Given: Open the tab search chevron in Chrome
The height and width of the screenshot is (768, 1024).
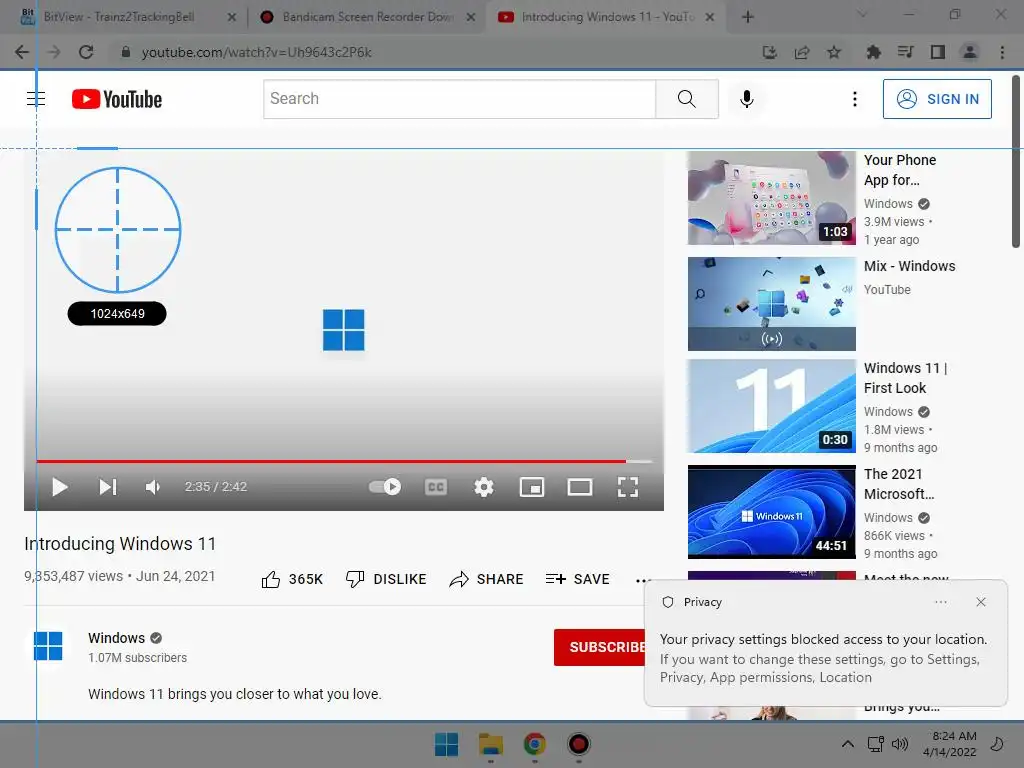Looking at the screenshot, I should (x=862, y=14).
